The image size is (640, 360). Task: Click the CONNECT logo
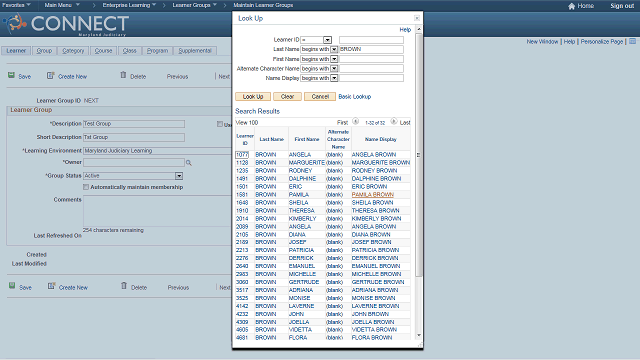[65, 24]
